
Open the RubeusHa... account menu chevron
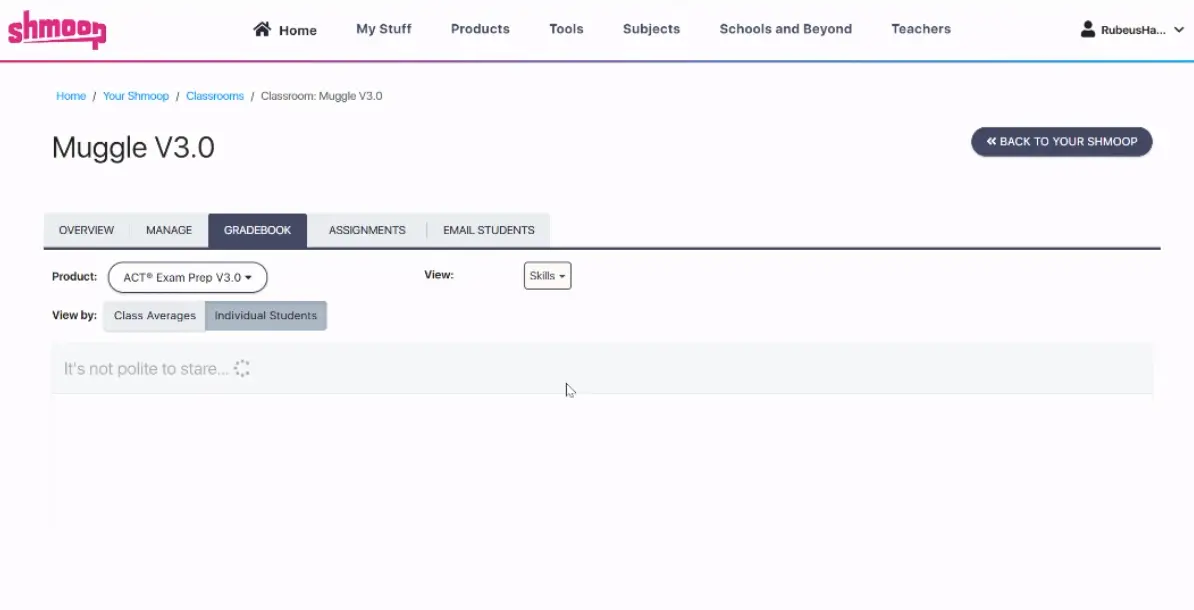coord(1178,30)
